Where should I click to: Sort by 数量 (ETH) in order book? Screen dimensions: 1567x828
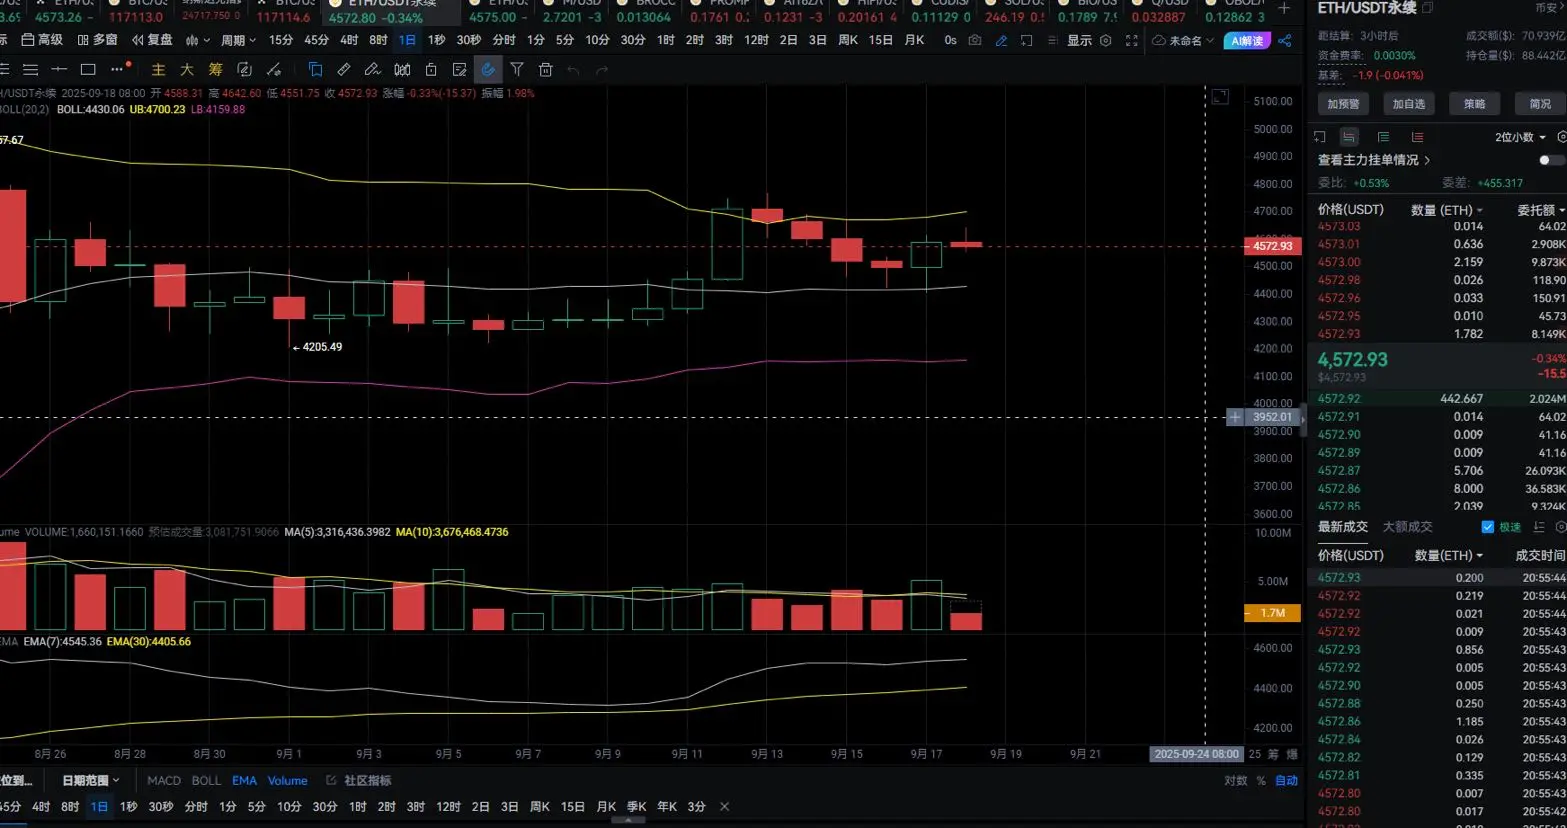[1446, 210]
